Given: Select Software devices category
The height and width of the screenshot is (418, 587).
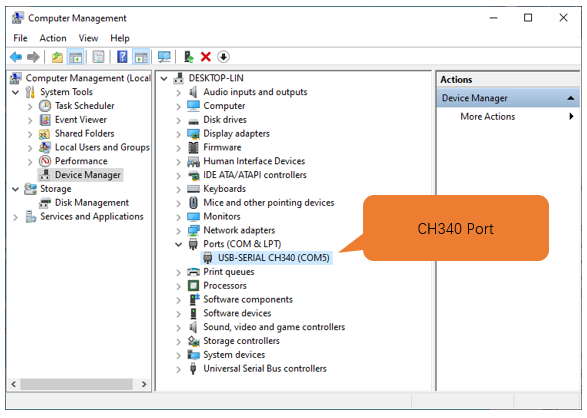Looking at the screenshot, I should point(237,314).
